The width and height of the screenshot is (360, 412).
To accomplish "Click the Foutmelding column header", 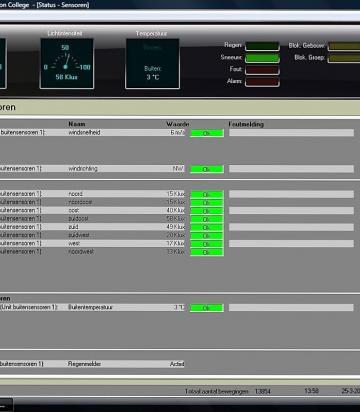I will point(246,124).
